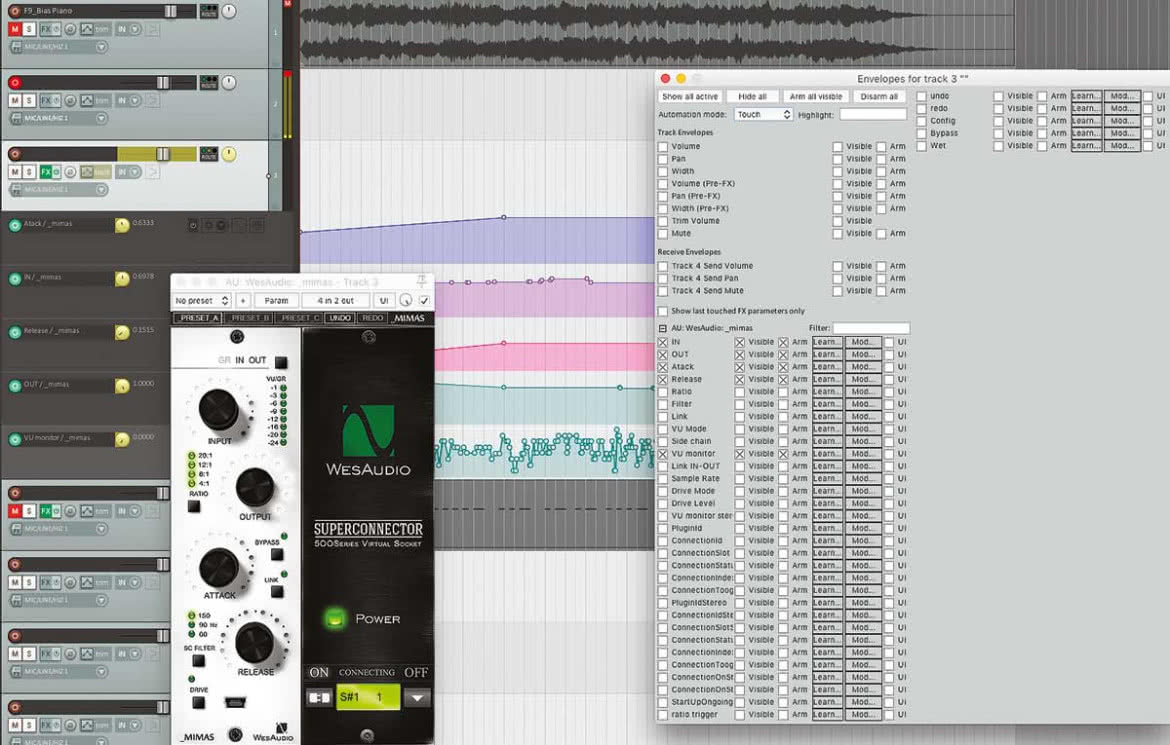
Task: Open the 'No preset' dropdown in the FX window
Action: [x=201, y=301]
